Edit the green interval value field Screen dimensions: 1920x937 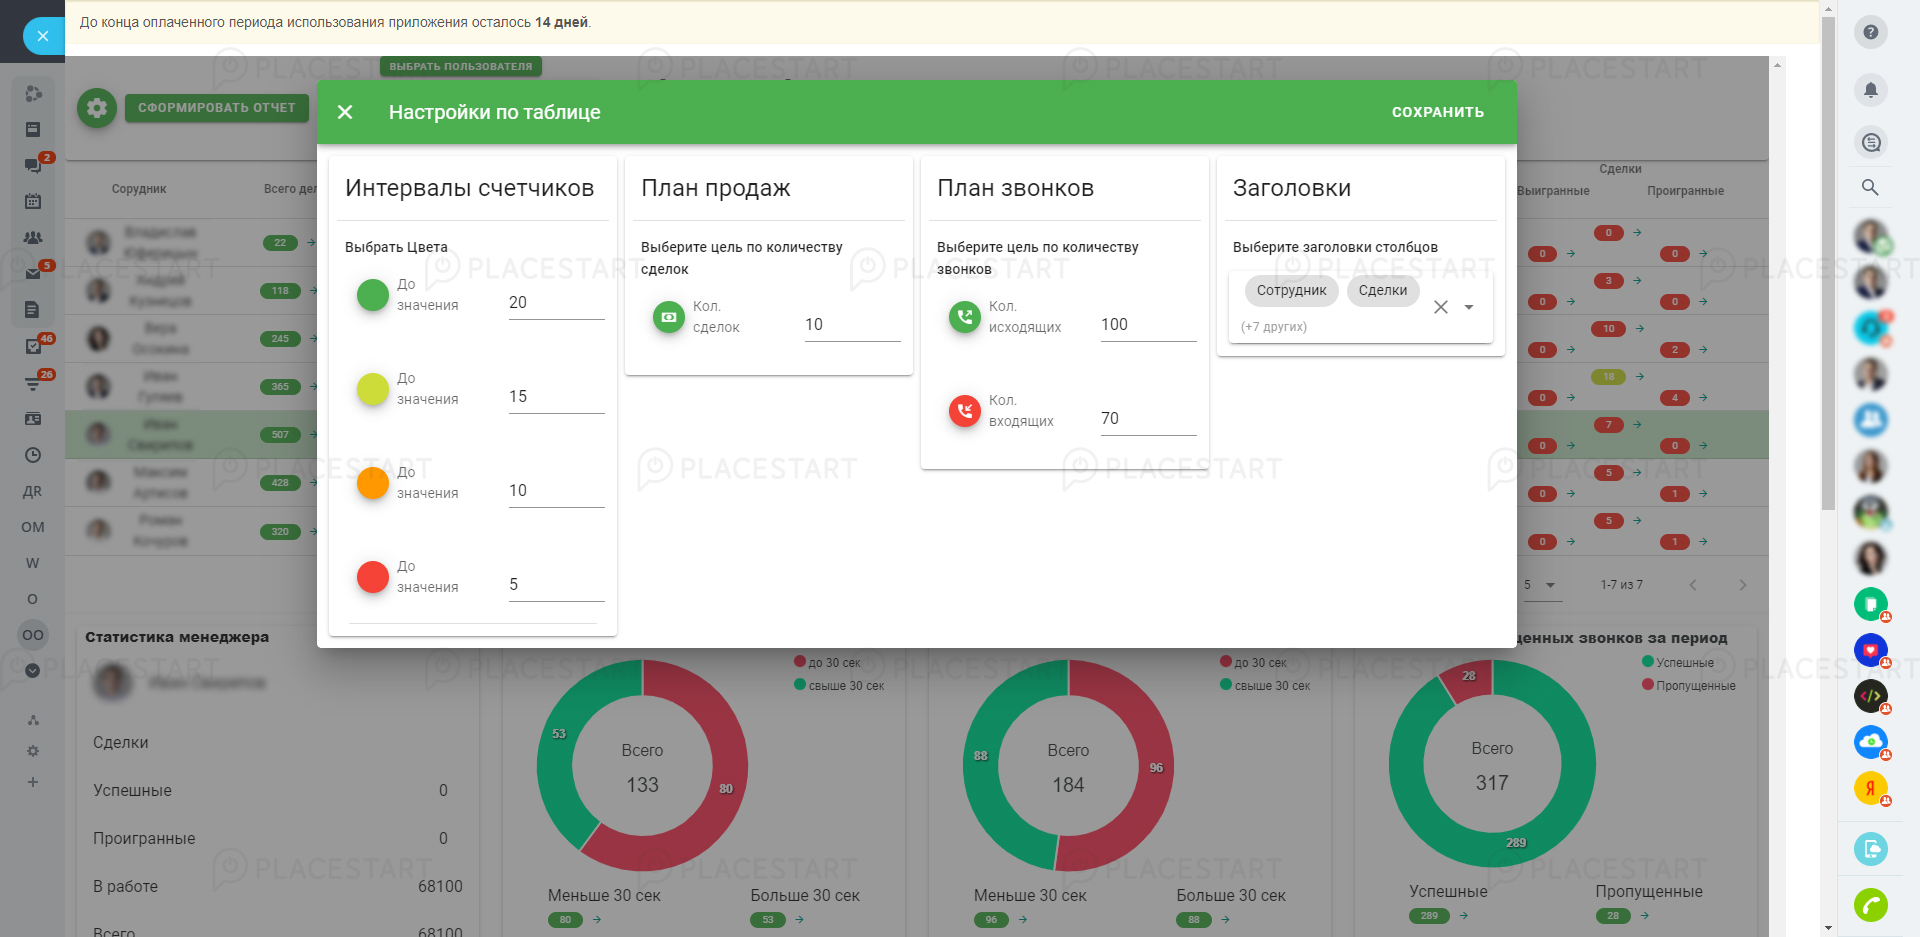coord(555,303)
